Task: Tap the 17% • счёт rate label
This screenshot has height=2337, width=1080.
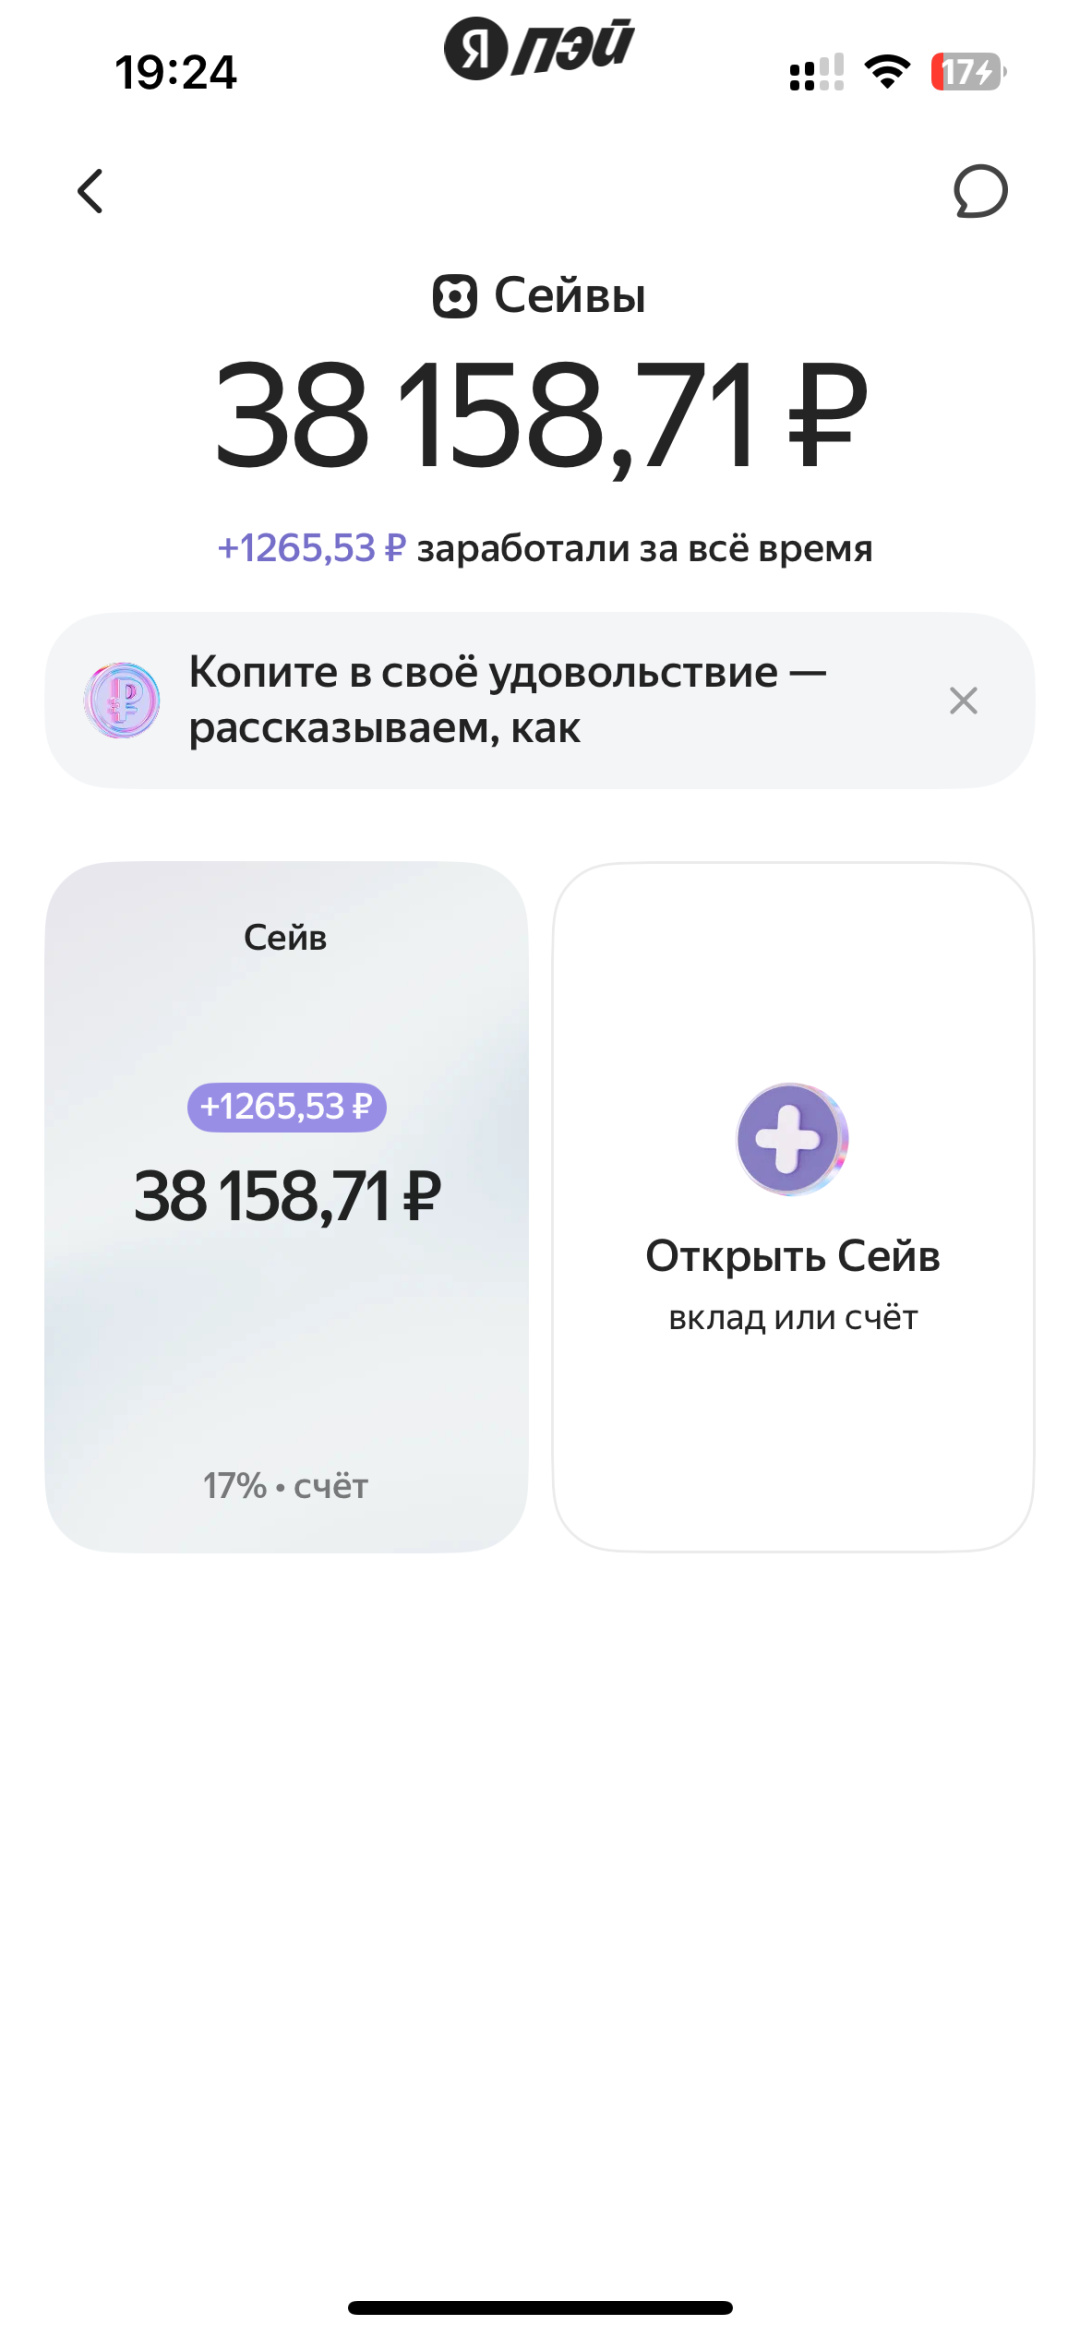Action: (285, 1485)
